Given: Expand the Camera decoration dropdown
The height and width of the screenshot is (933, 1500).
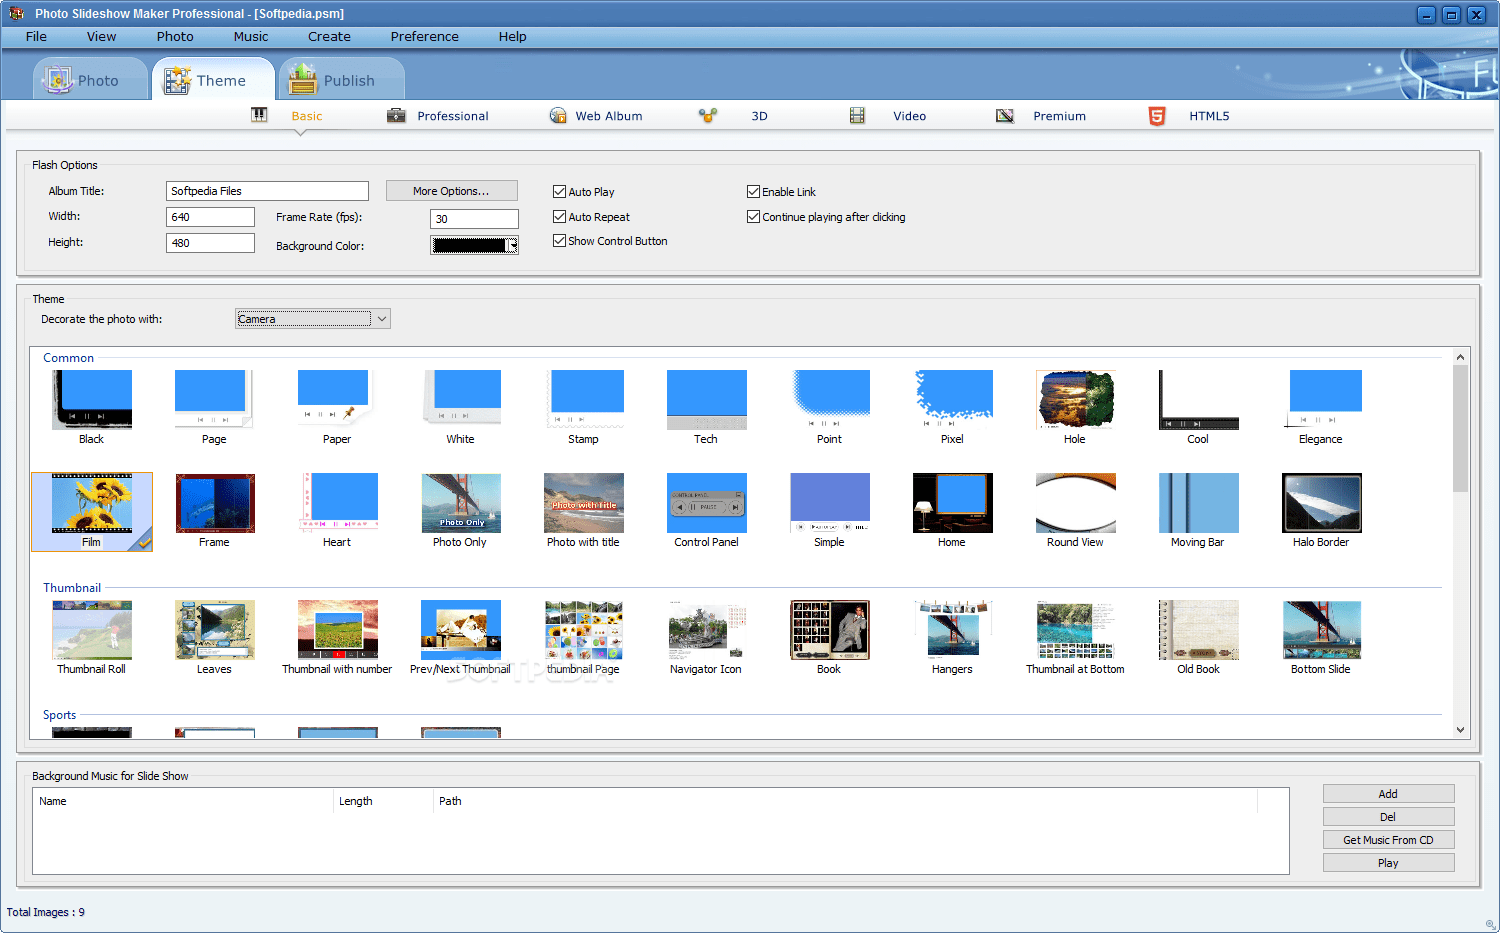Looking at the screenshot, I should pyautogui.click(x=383, y=318).
